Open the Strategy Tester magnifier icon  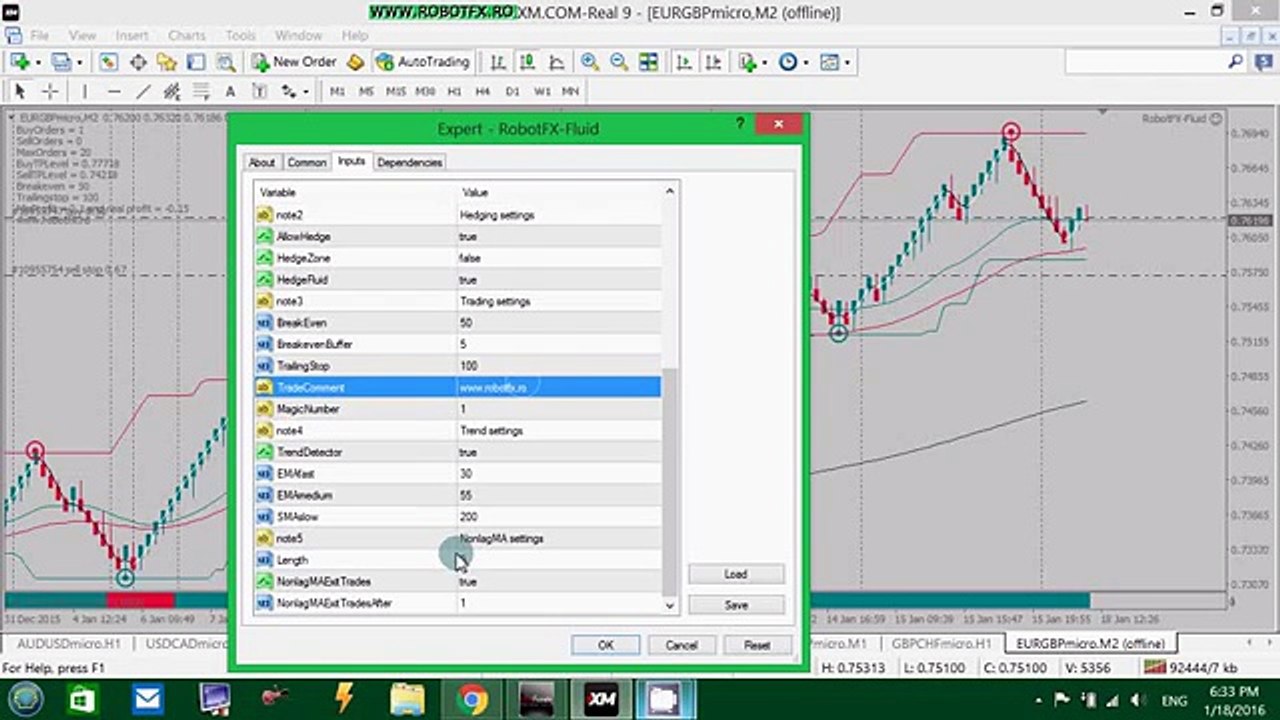pyautogui.click(x=226, y=62)
